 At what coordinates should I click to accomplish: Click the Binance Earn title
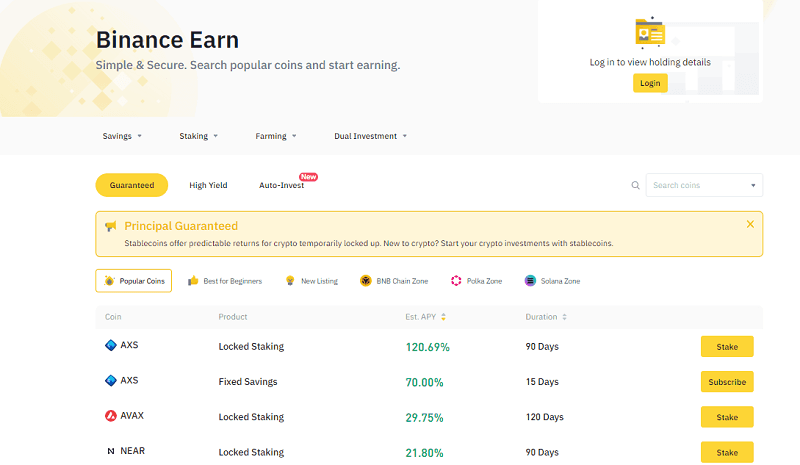point(167,40)
